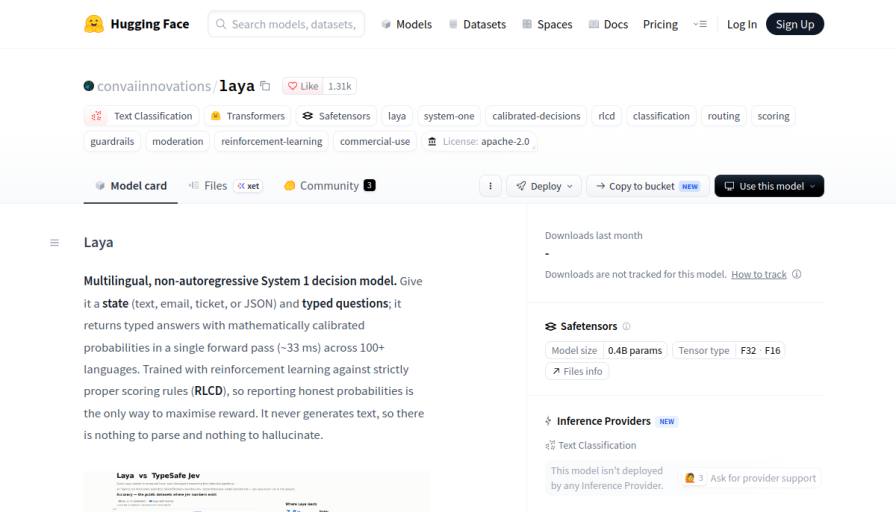Click the routing tag
The height and width of the screenshot is (512, 896).
point(723,116)
